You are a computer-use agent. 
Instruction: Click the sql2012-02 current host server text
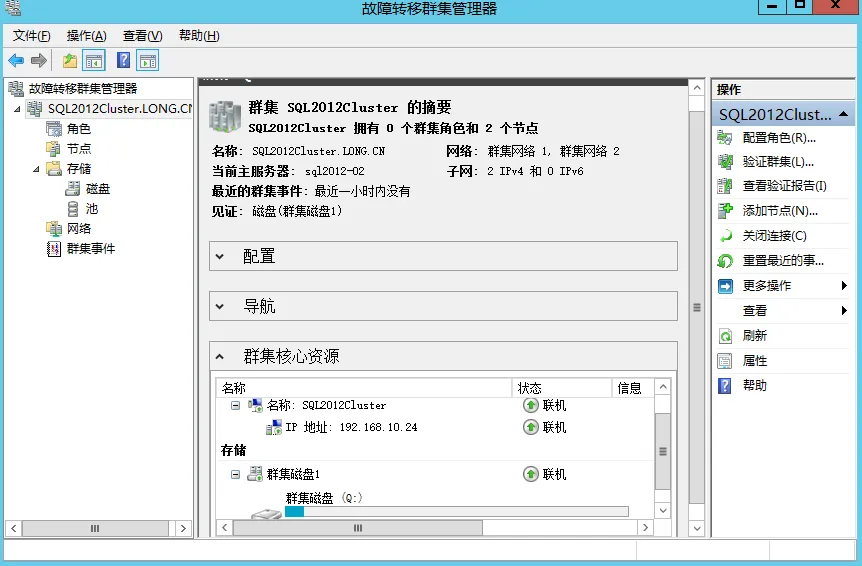(x=335, y=171)
